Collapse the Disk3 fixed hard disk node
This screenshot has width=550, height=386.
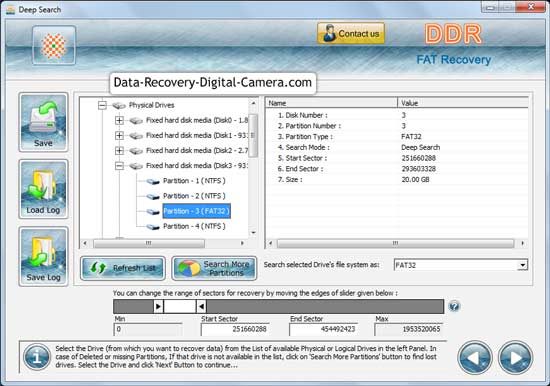pos(119,166)
